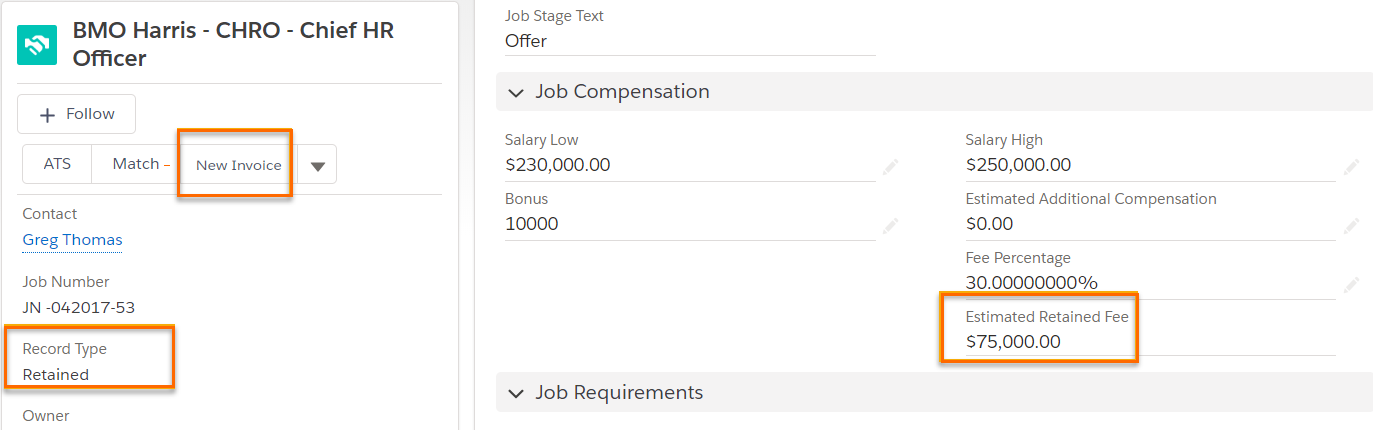Click the Job Number JN -042017-53
The height and width of the screenshot is (430, 1373).
point(79,308)
